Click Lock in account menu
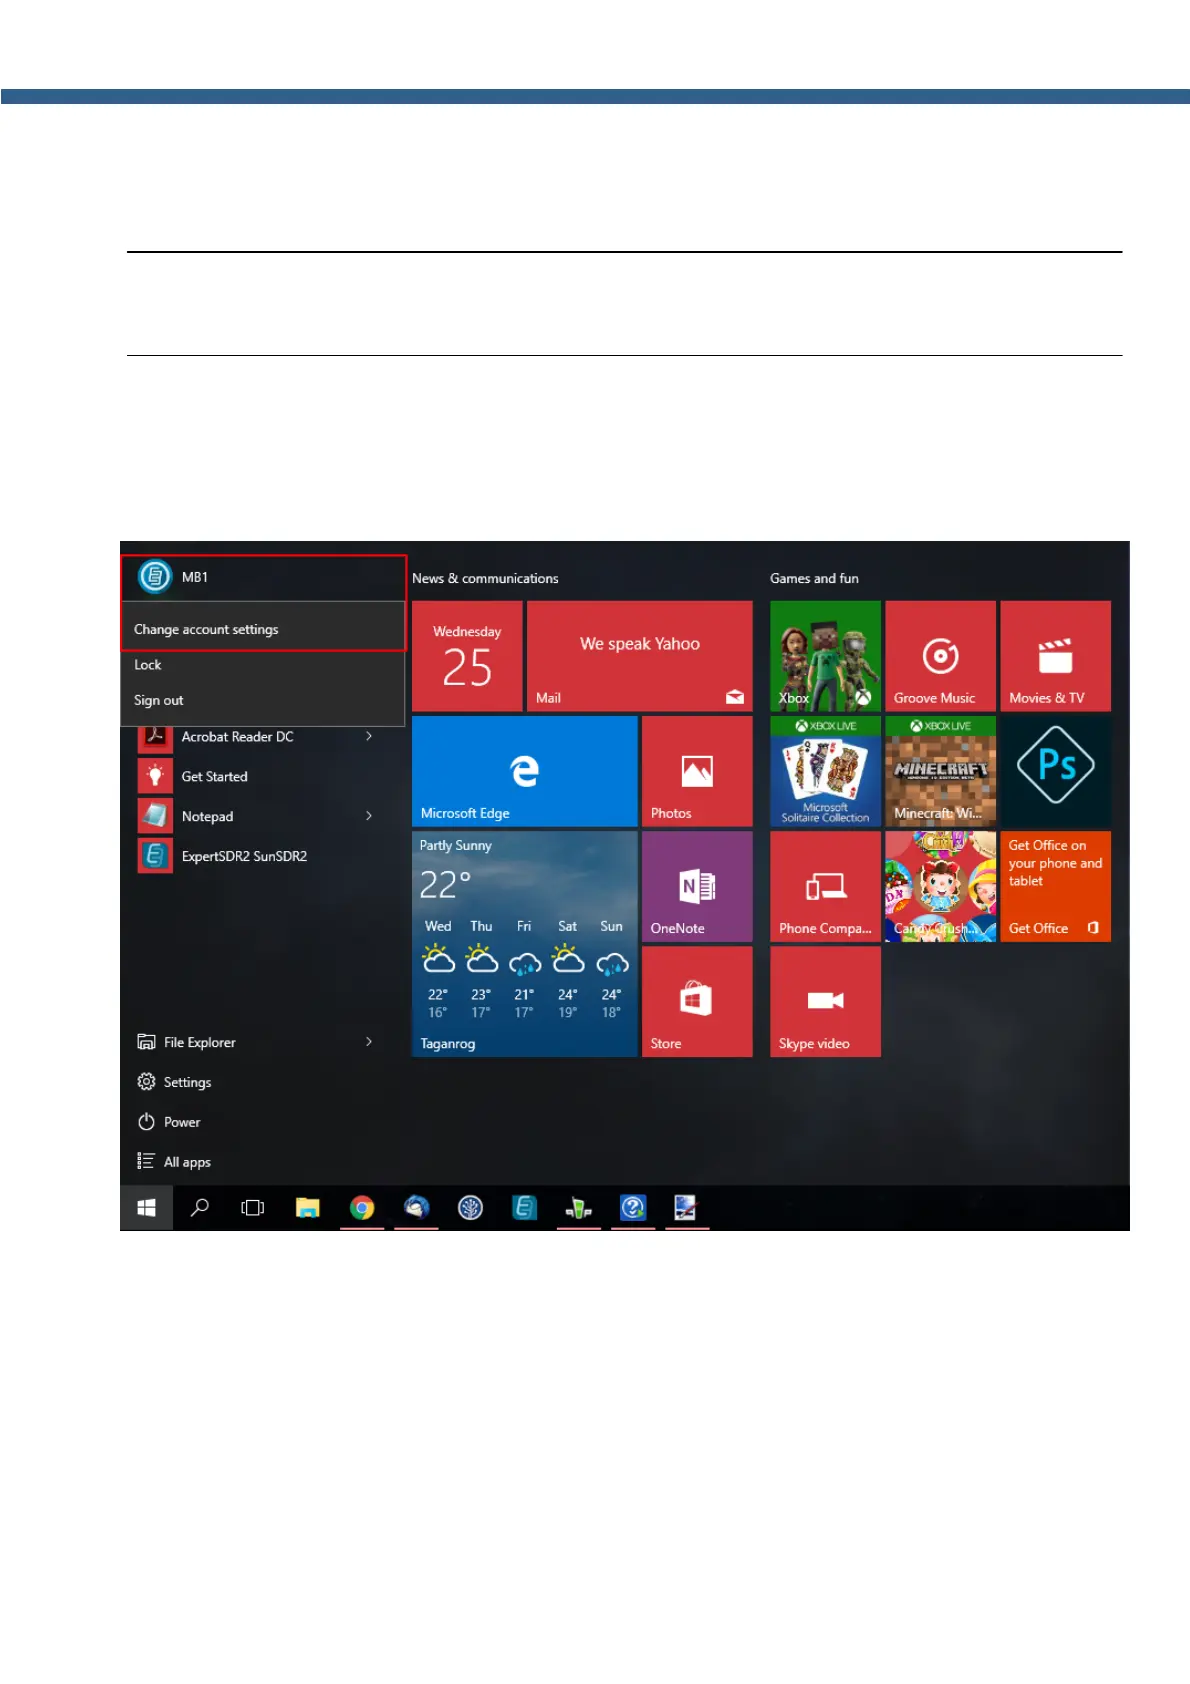Screen dimensions: 1190x1684 point(148,665)
